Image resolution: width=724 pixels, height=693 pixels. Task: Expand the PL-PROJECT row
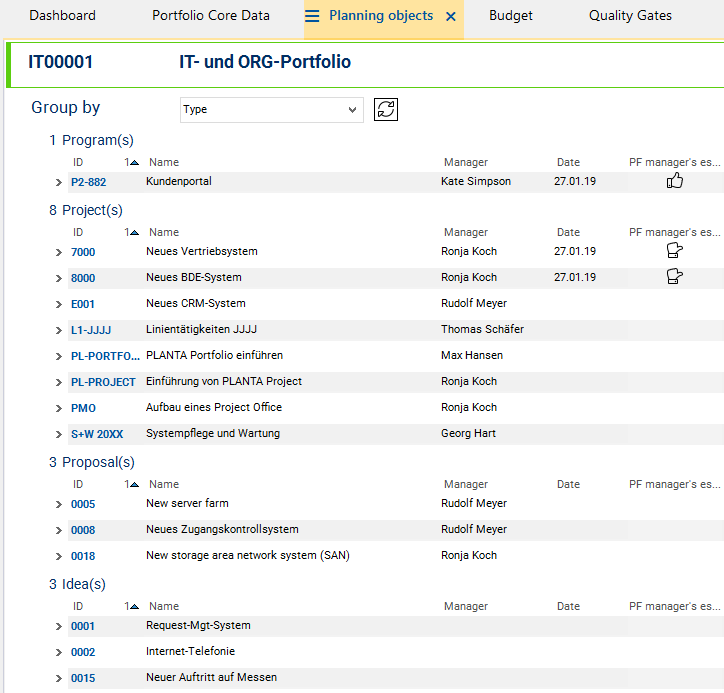coord(59,382)
